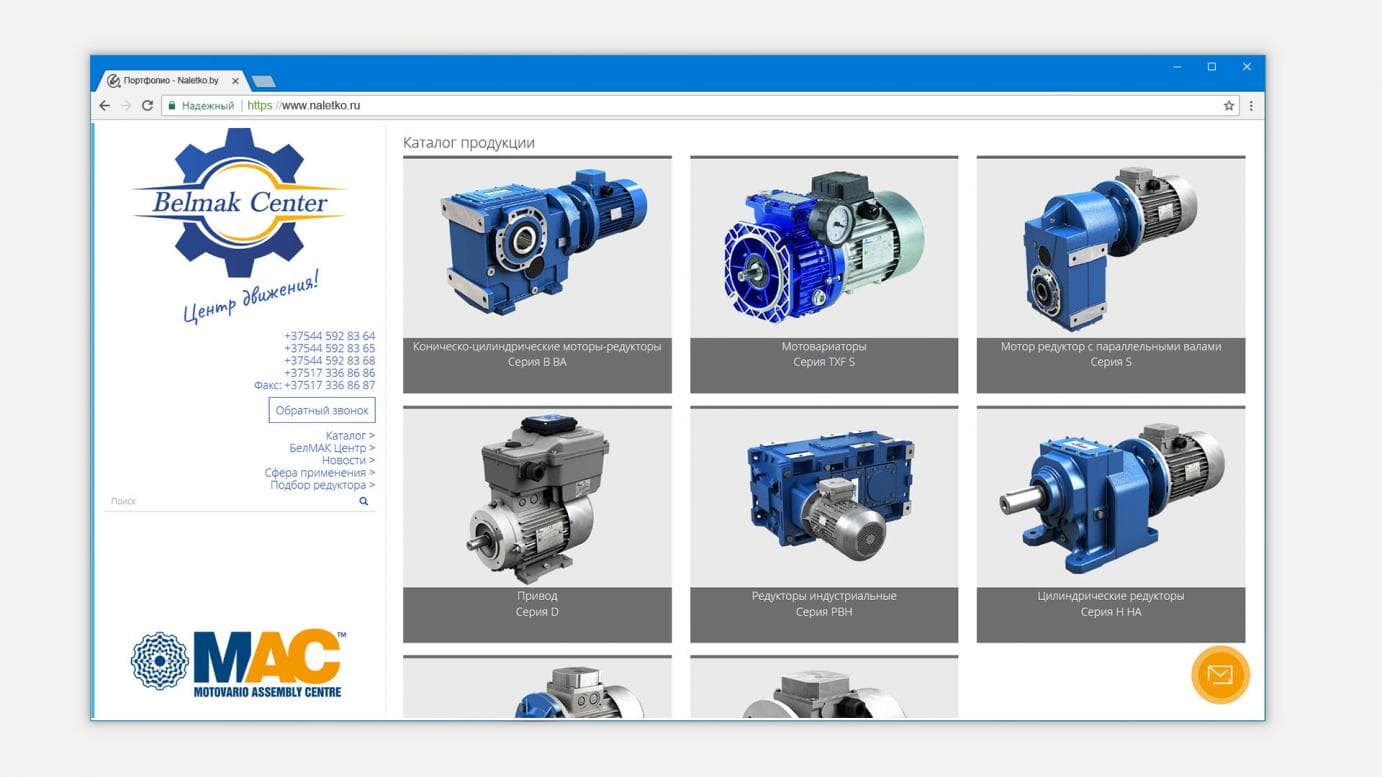Open the БелМАК Центр menu link
The height and width of the screenshot is (777, 1382).
(x=332, y=448)
